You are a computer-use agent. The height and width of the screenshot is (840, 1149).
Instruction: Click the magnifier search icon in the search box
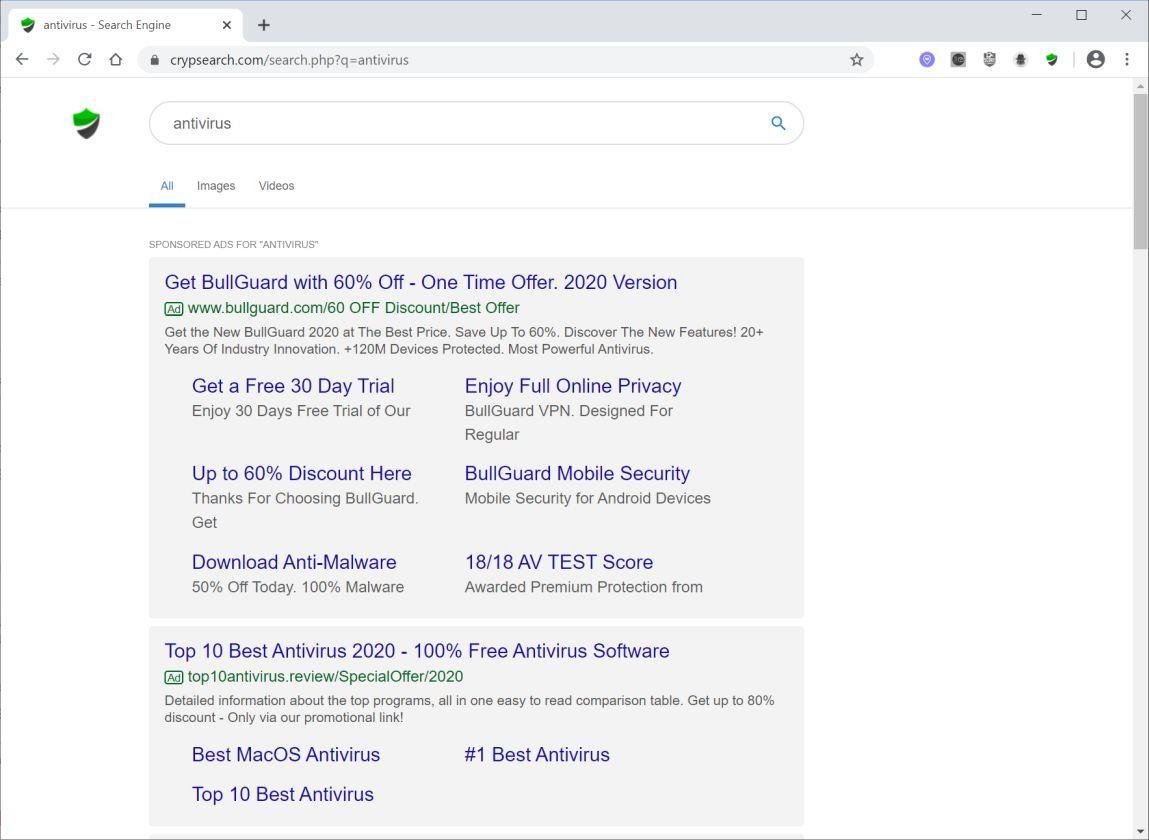coord(778,123)
